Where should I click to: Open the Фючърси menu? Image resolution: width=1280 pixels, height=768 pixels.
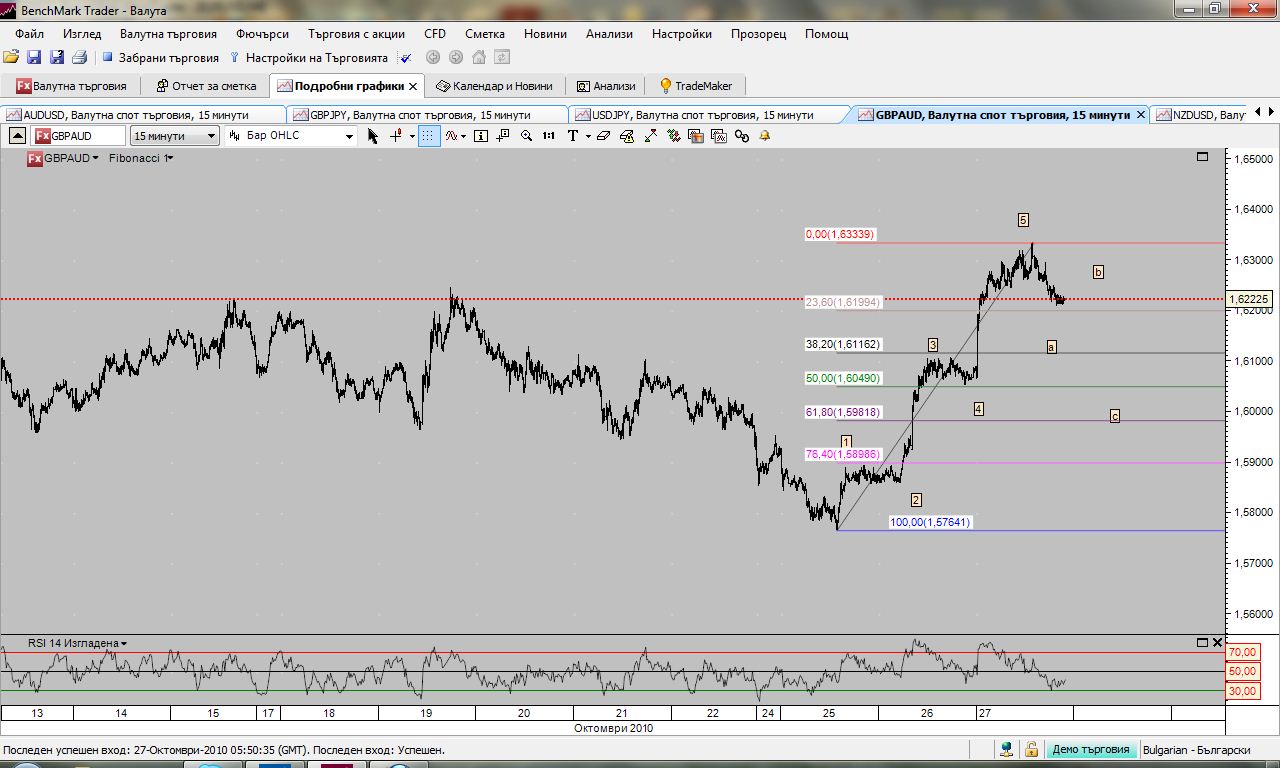tap(262, 34)
